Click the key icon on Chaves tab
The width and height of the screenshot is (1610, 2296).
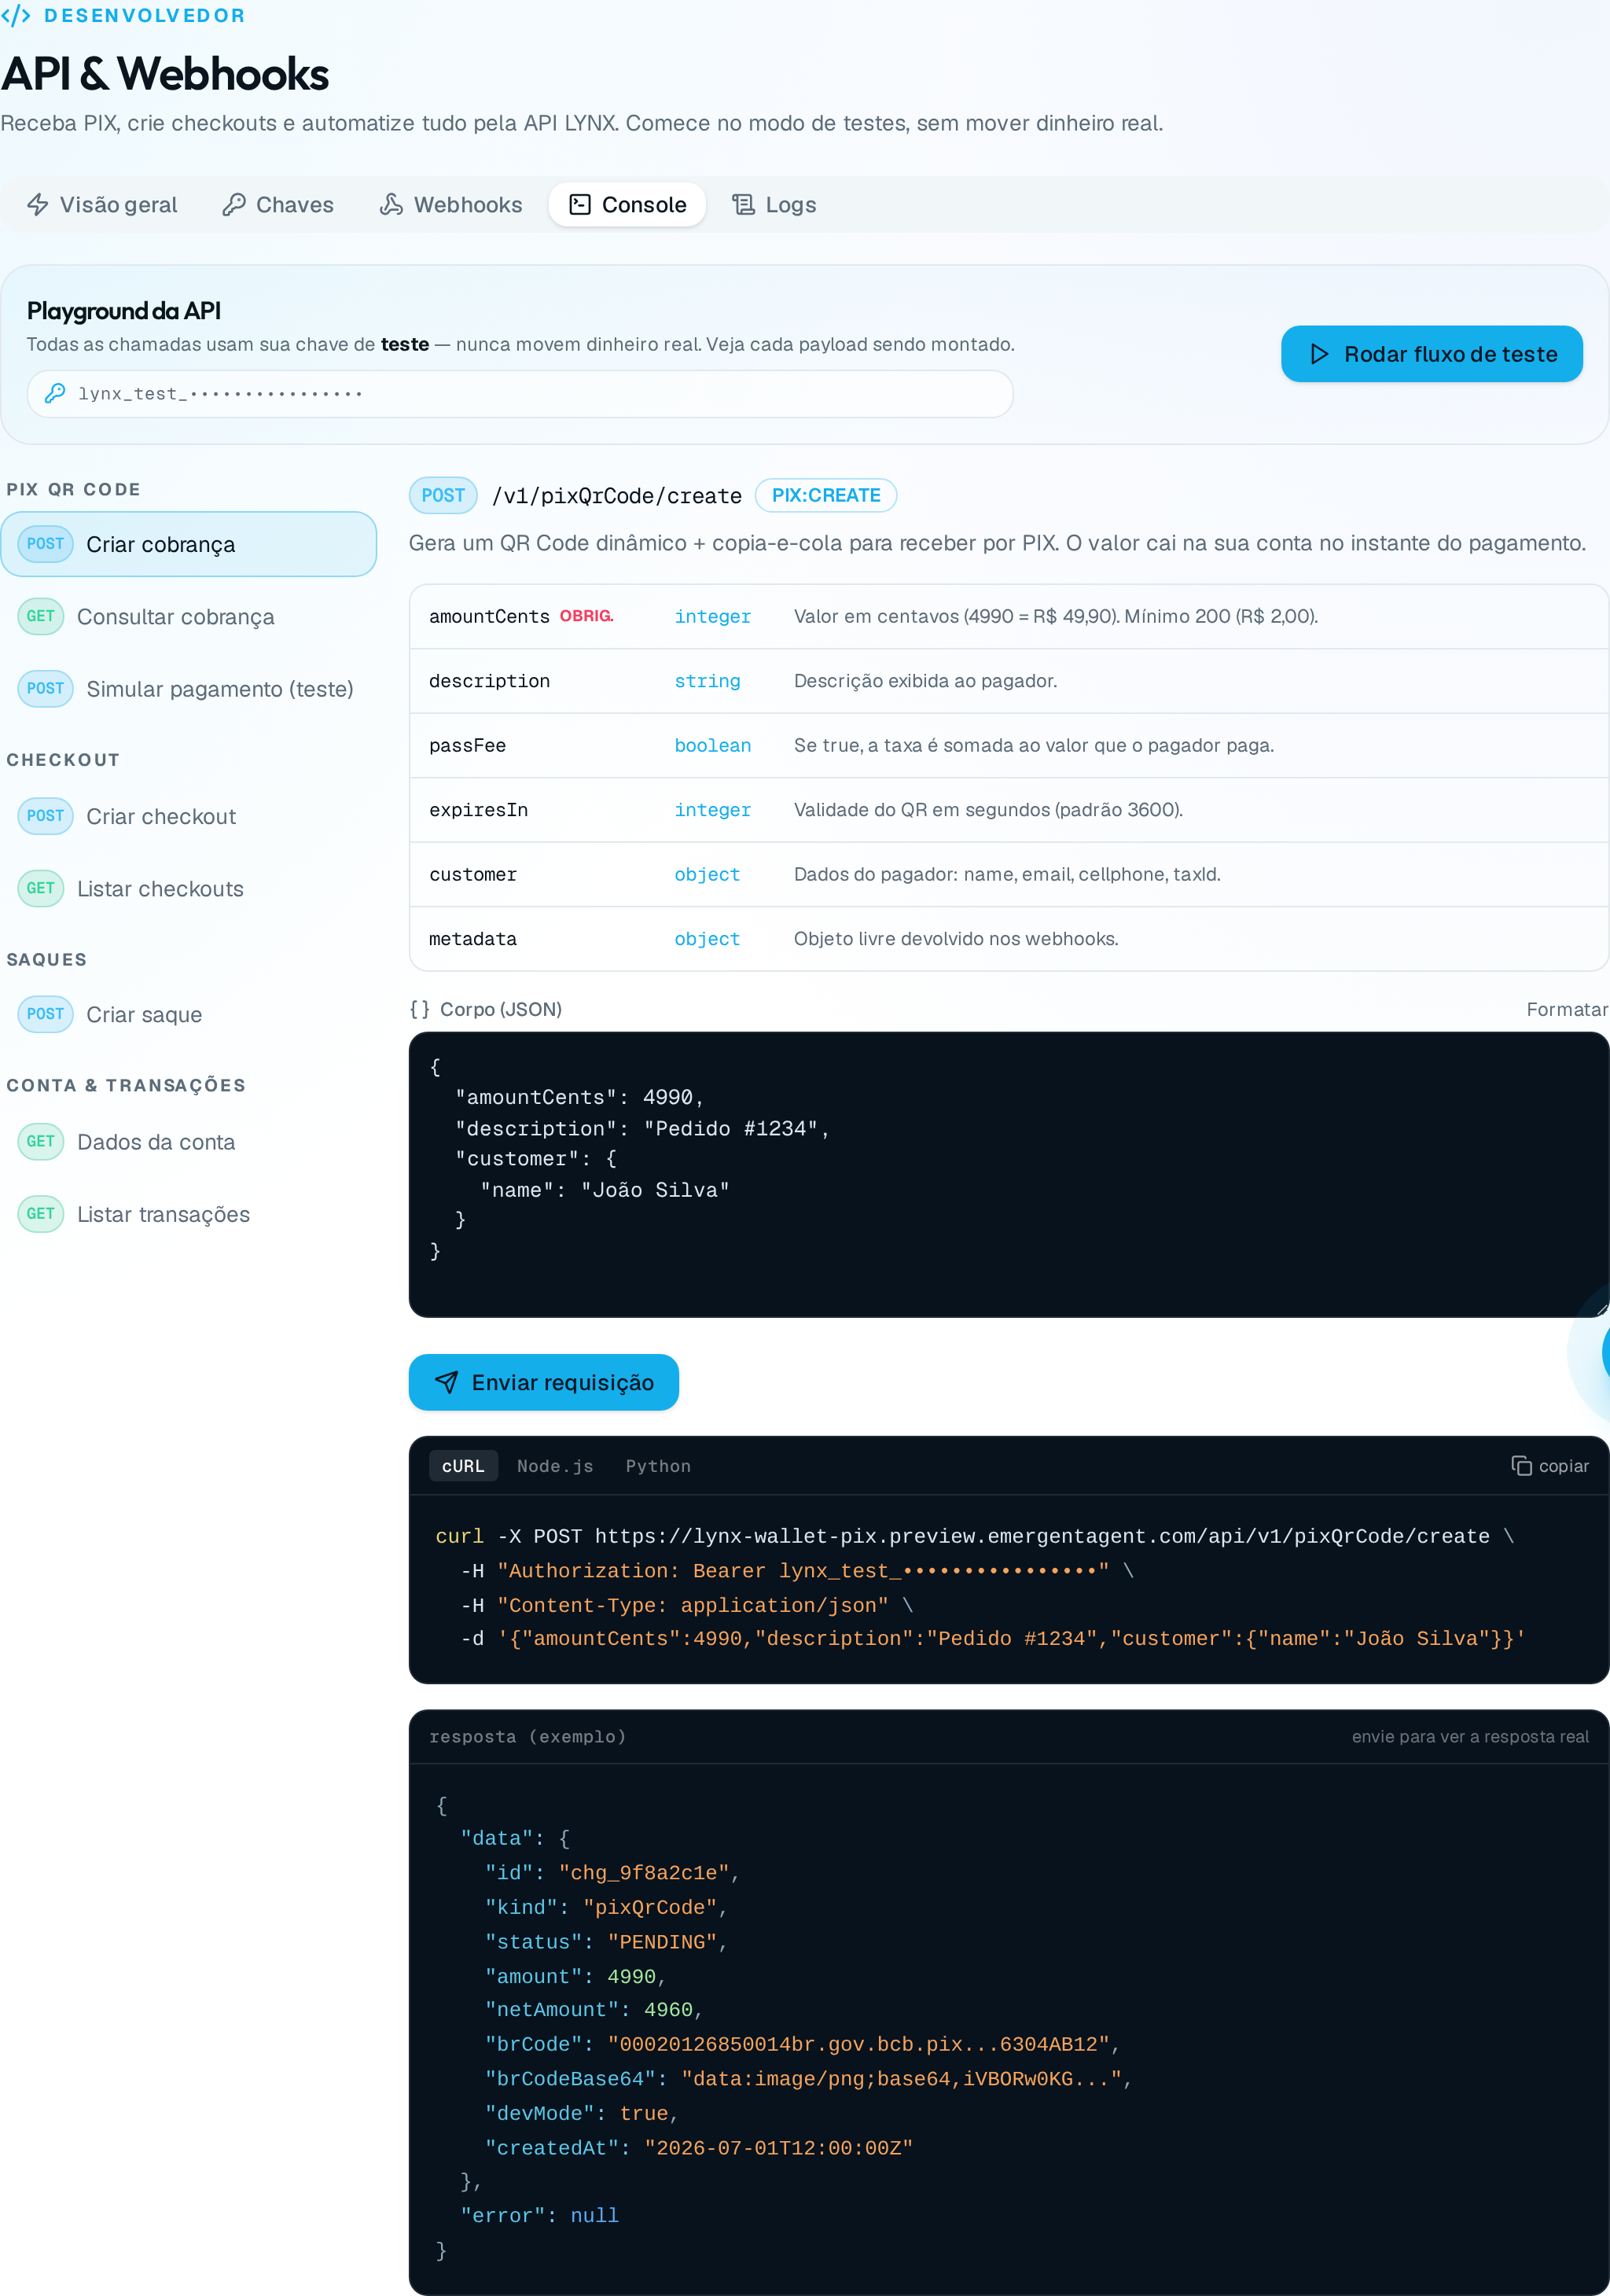point(234,205)
